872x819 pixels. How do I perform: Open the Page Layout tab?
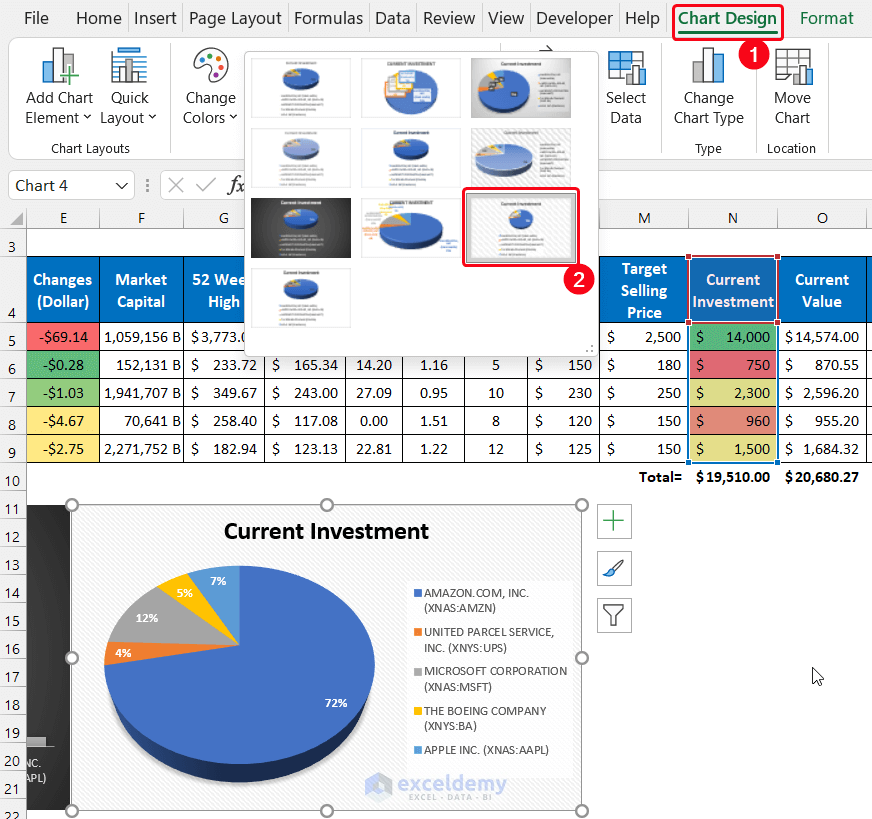[235, 18]
